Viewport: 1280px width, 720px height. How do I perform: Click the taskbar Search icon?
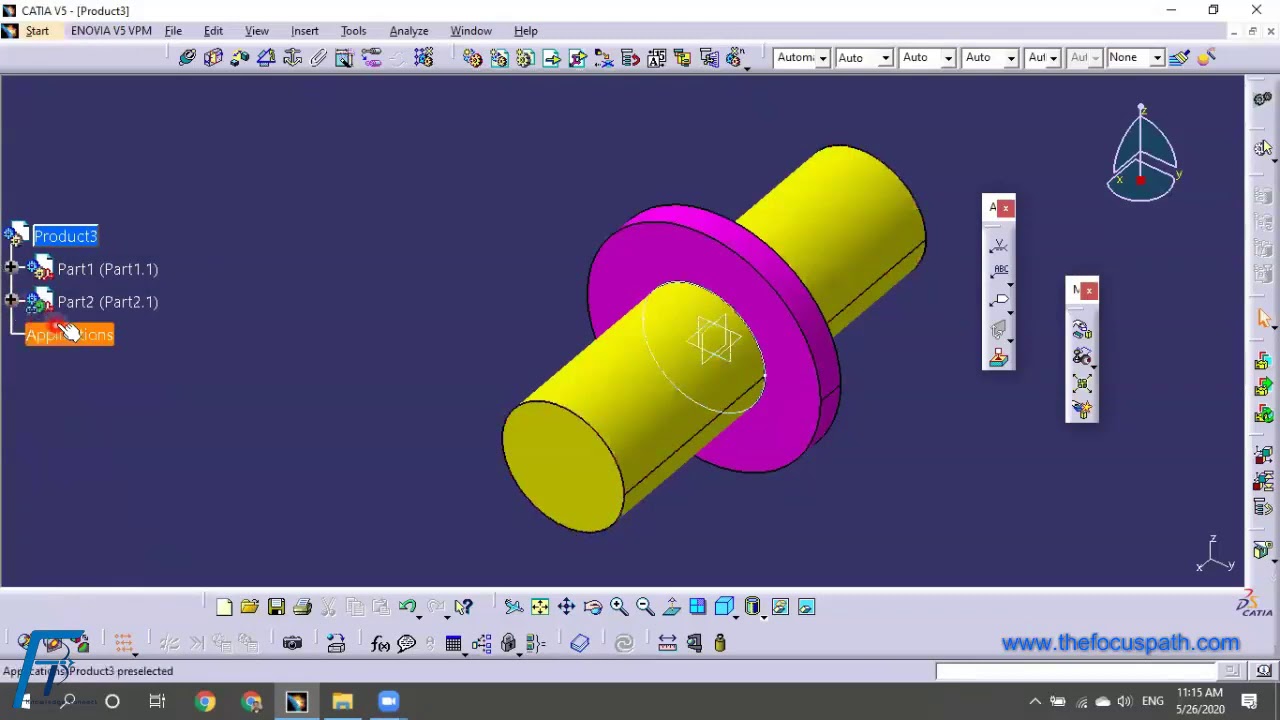point(68,701)
